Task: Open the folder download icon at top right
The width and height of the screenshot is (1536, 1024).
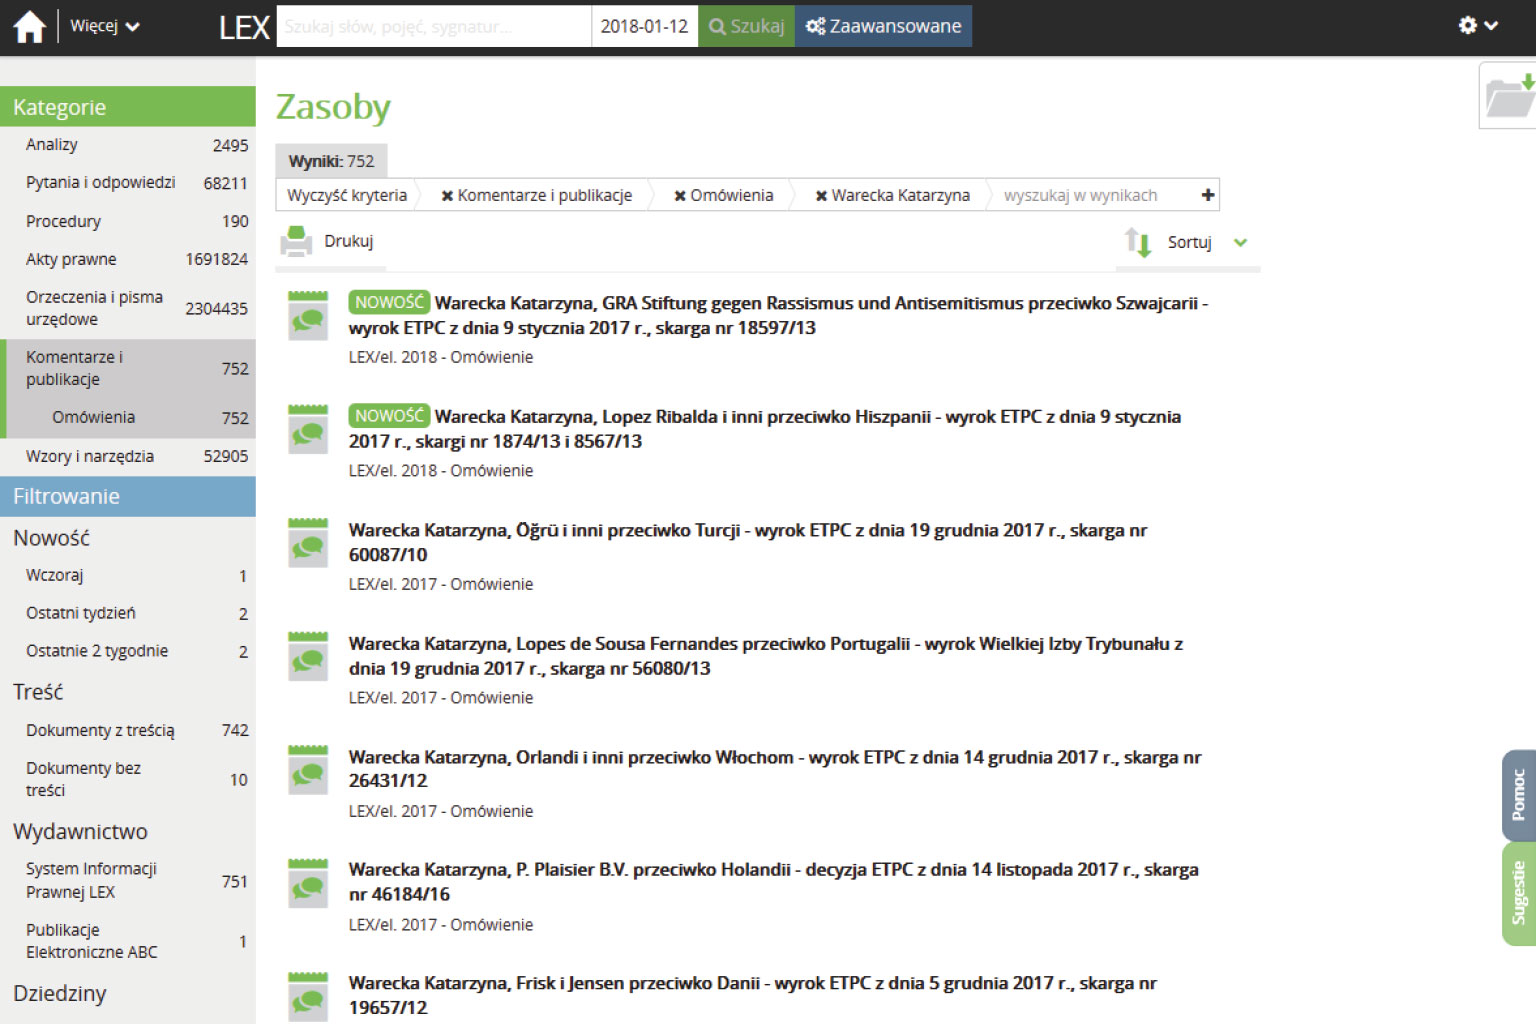Action: coord(1508,96)
